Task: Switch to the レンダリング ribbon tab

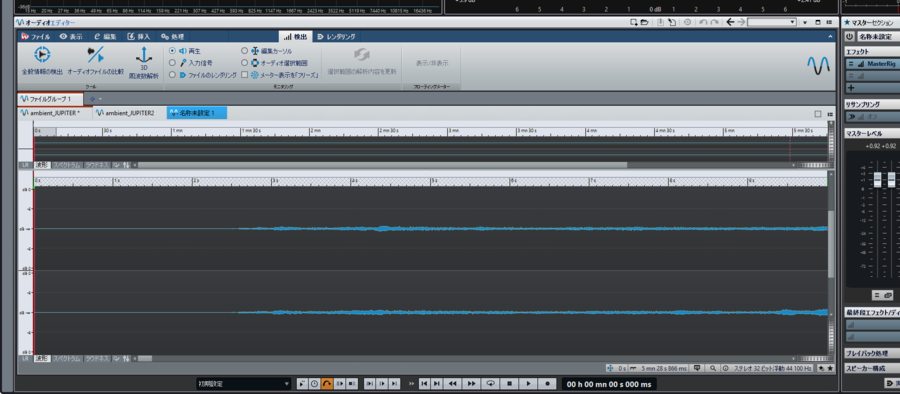Action: (336, 36)
